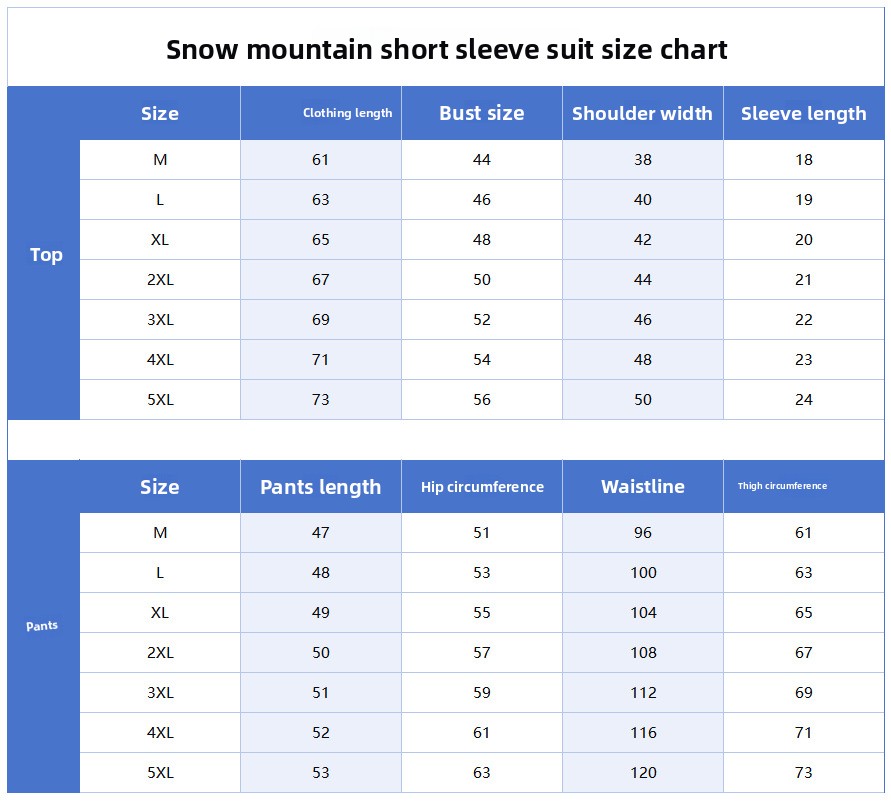Select the Pants length header
The height and width of the screenshot is (803, 891).
click(x=320, y=487)
